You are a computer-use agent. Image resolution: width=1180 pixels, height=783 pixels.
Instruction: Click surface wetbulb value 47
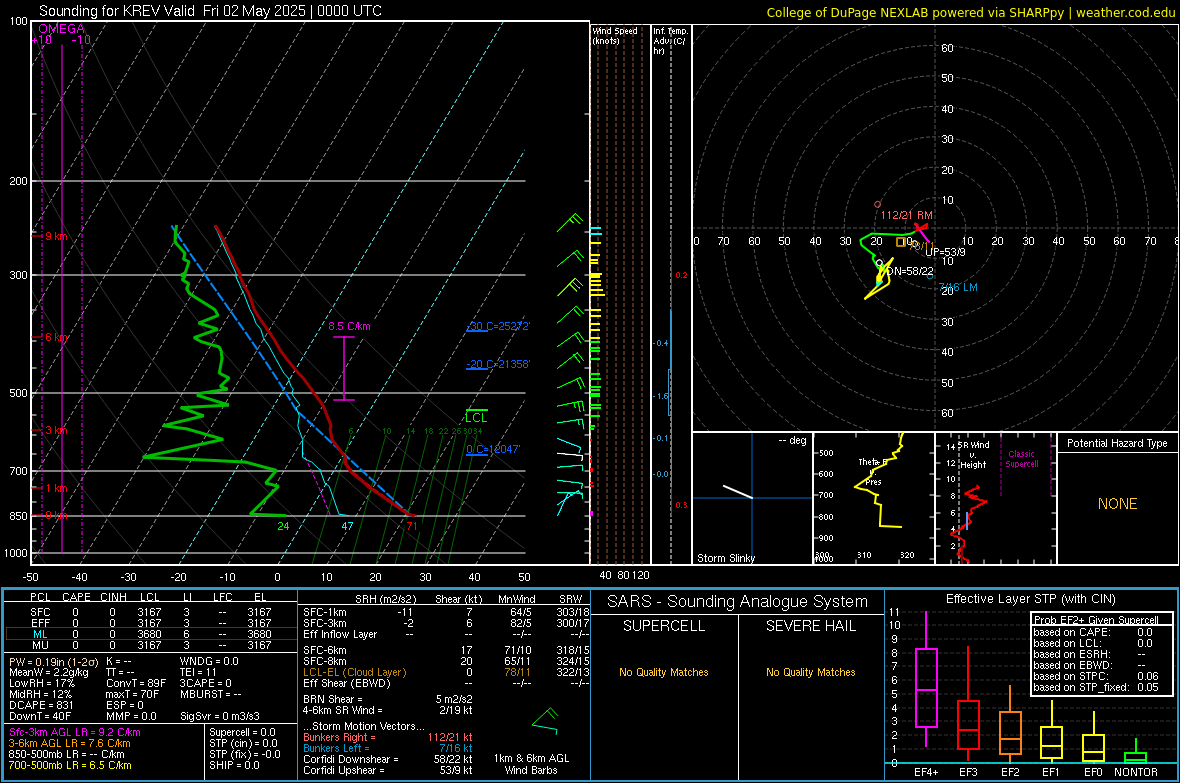coord(347,526)
